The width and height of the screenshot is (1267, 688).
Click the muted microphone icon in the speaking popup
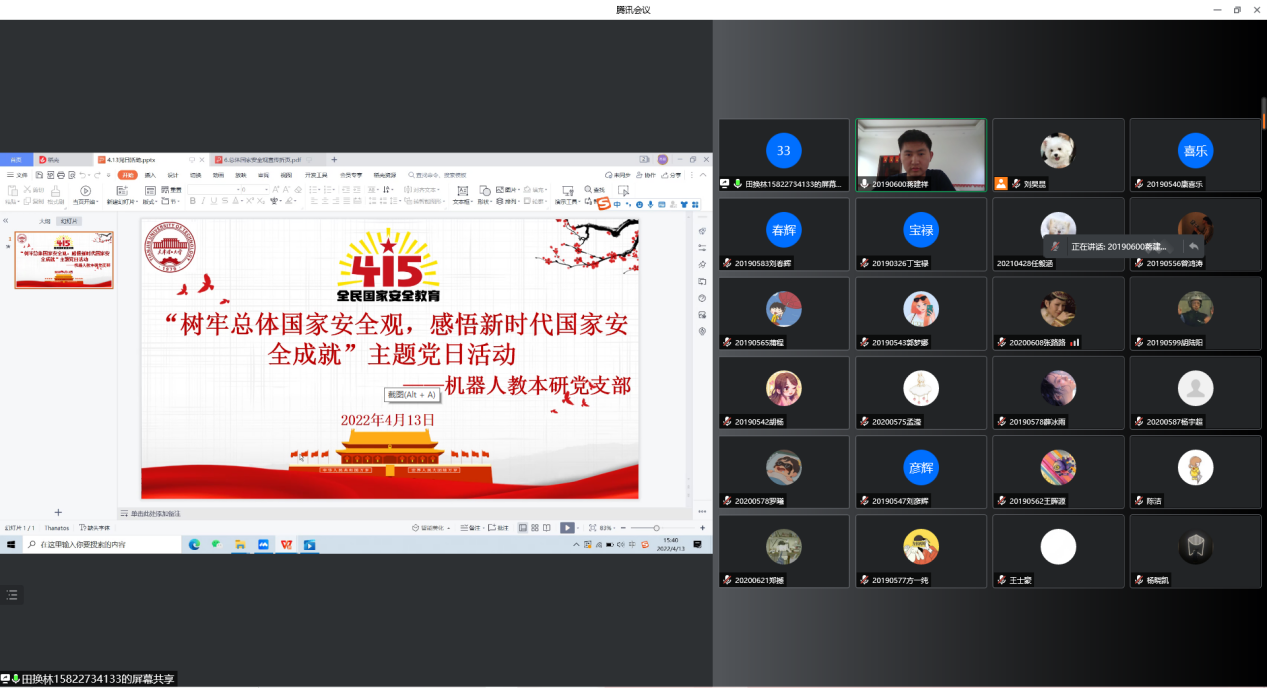1056,246
